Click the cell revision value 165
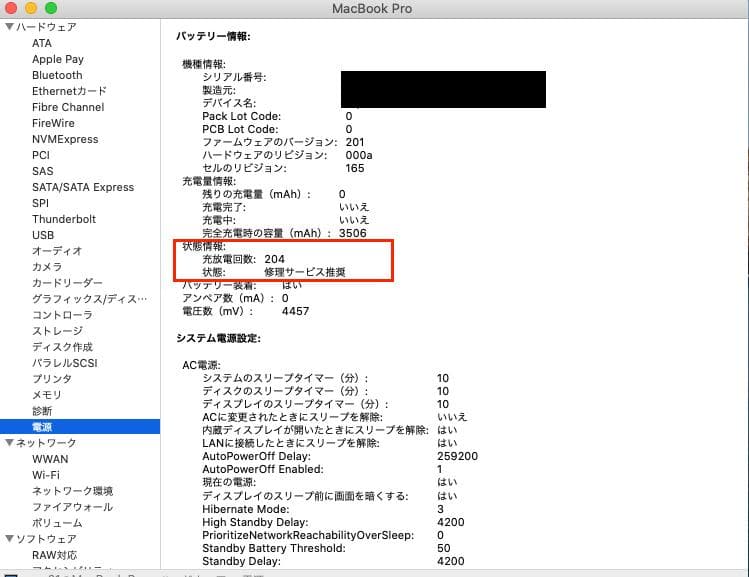 tap(354, 168)
